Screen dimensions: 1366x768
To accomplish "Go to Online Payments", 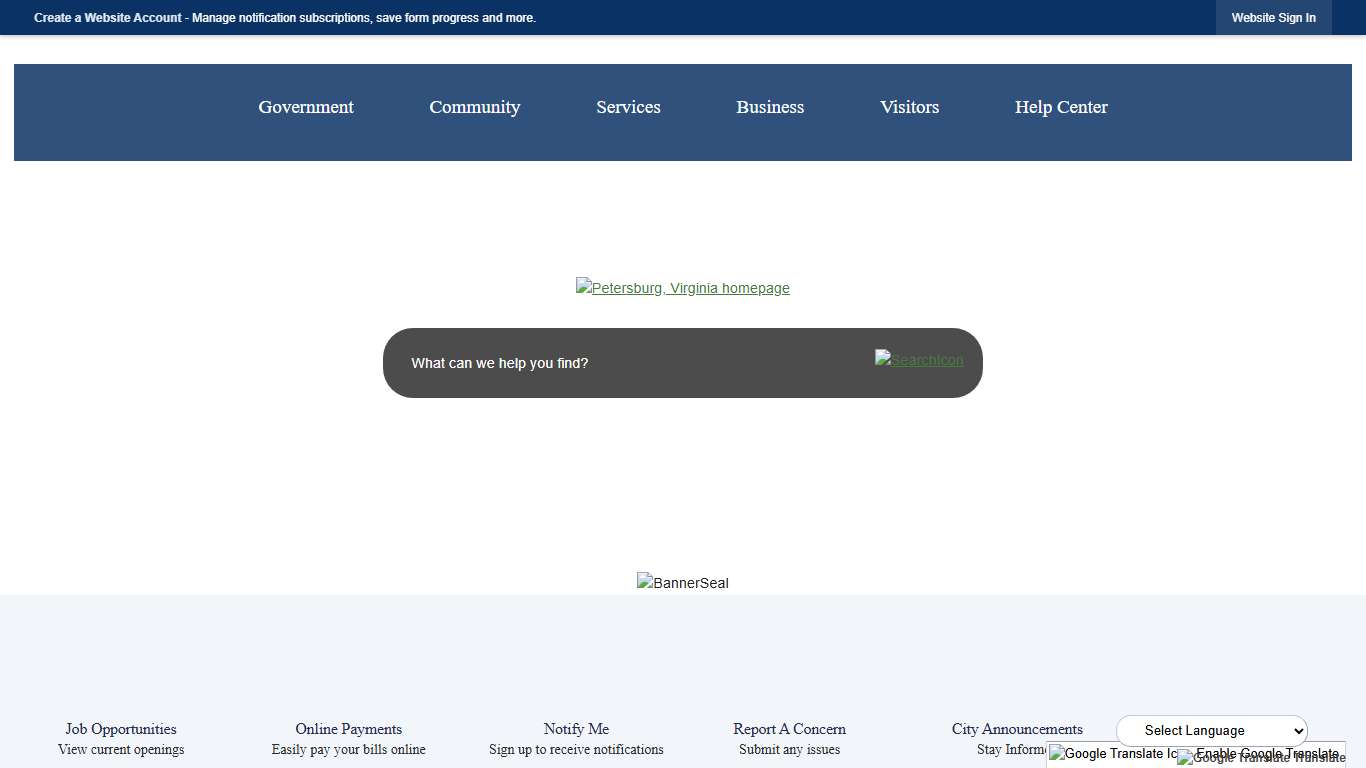I will pos(348,730).
